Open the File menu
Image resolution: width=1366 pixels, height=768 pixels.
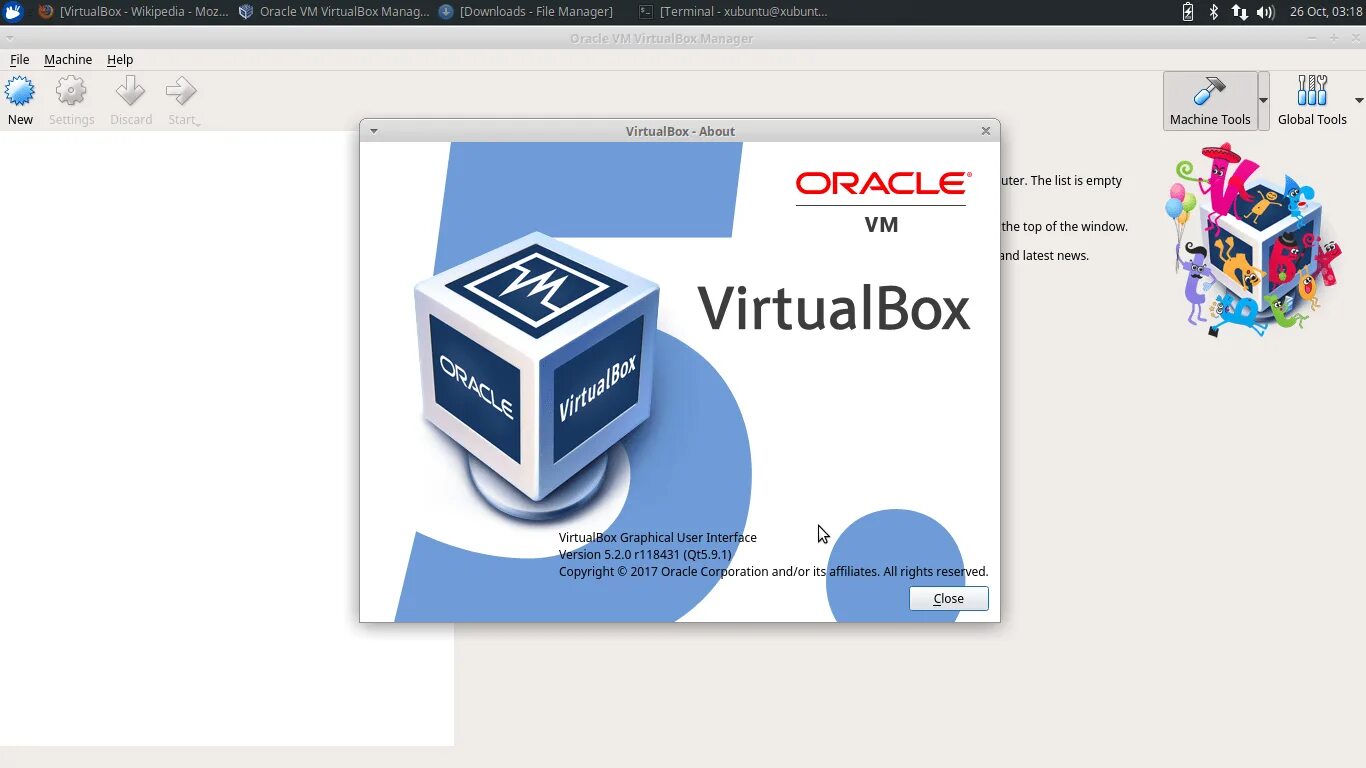click(19, 60)
